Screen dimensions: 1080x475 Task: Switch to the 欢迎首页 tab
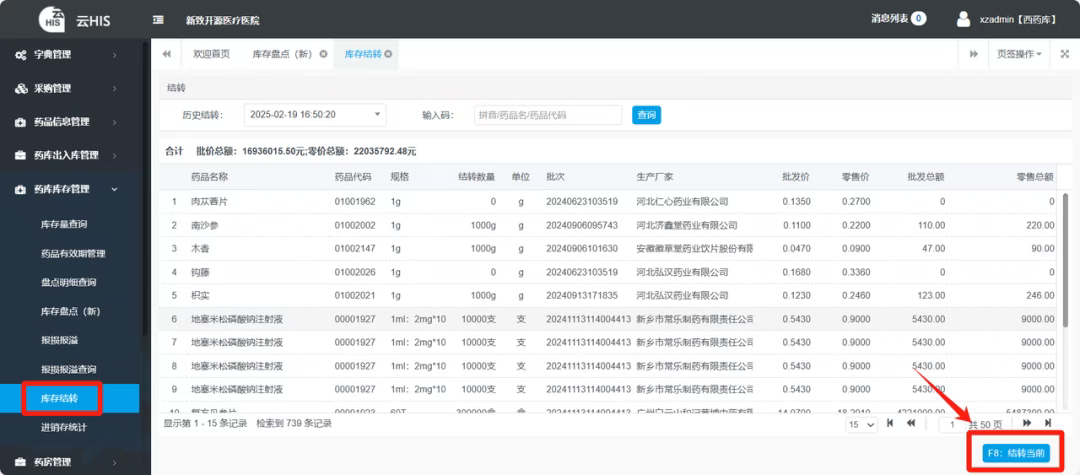[x=211, y=54]
